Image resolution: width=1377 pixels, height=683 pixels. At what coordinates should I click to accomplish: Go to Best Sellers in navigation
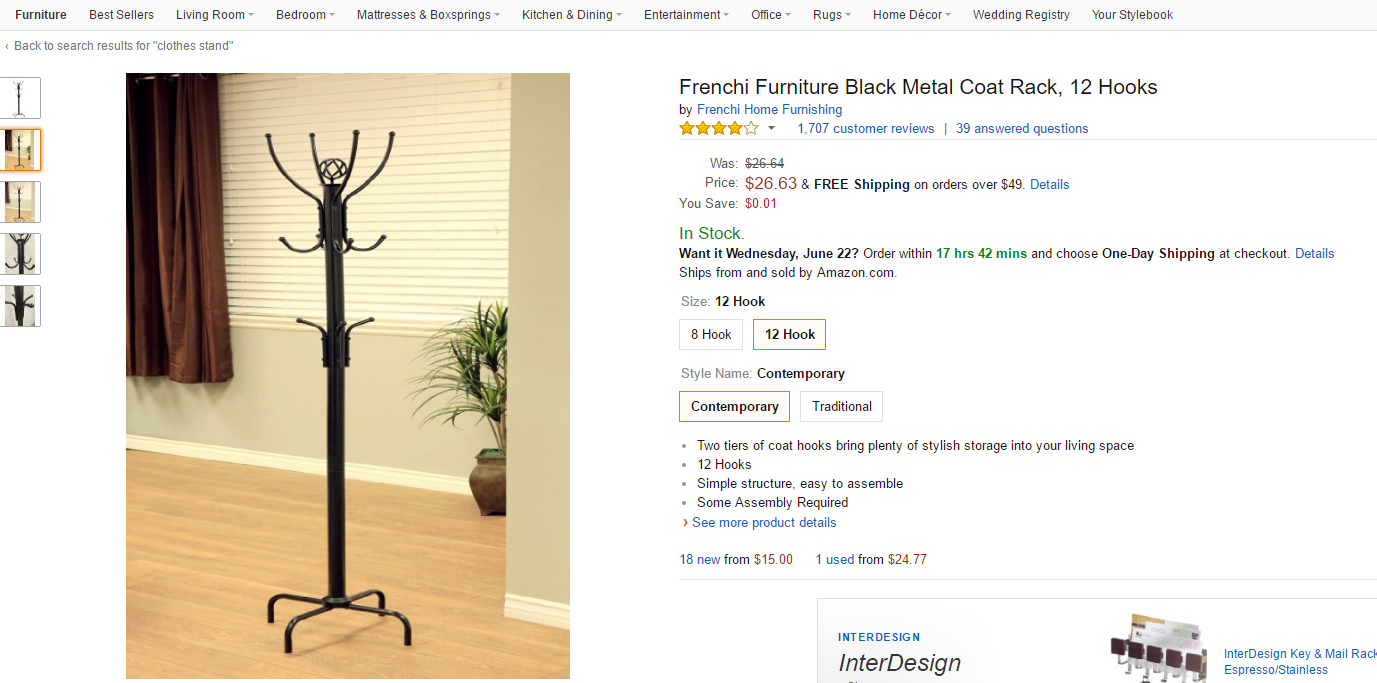pos(121,15)
